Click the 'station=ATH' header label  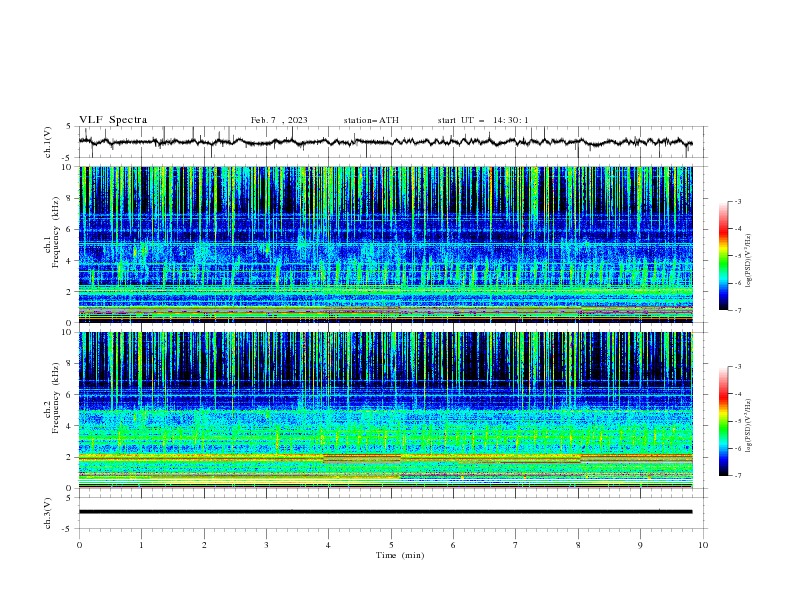point(371,120)
